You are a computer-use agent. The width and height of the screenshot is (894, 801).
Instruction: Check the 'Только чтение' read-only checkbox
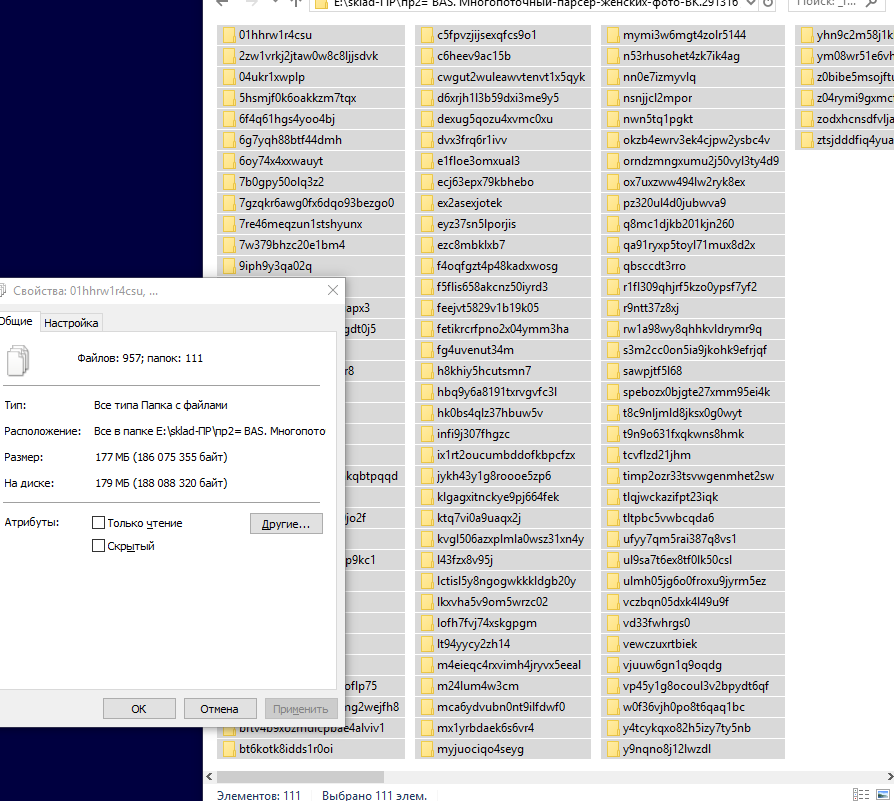tap(98, 523)
